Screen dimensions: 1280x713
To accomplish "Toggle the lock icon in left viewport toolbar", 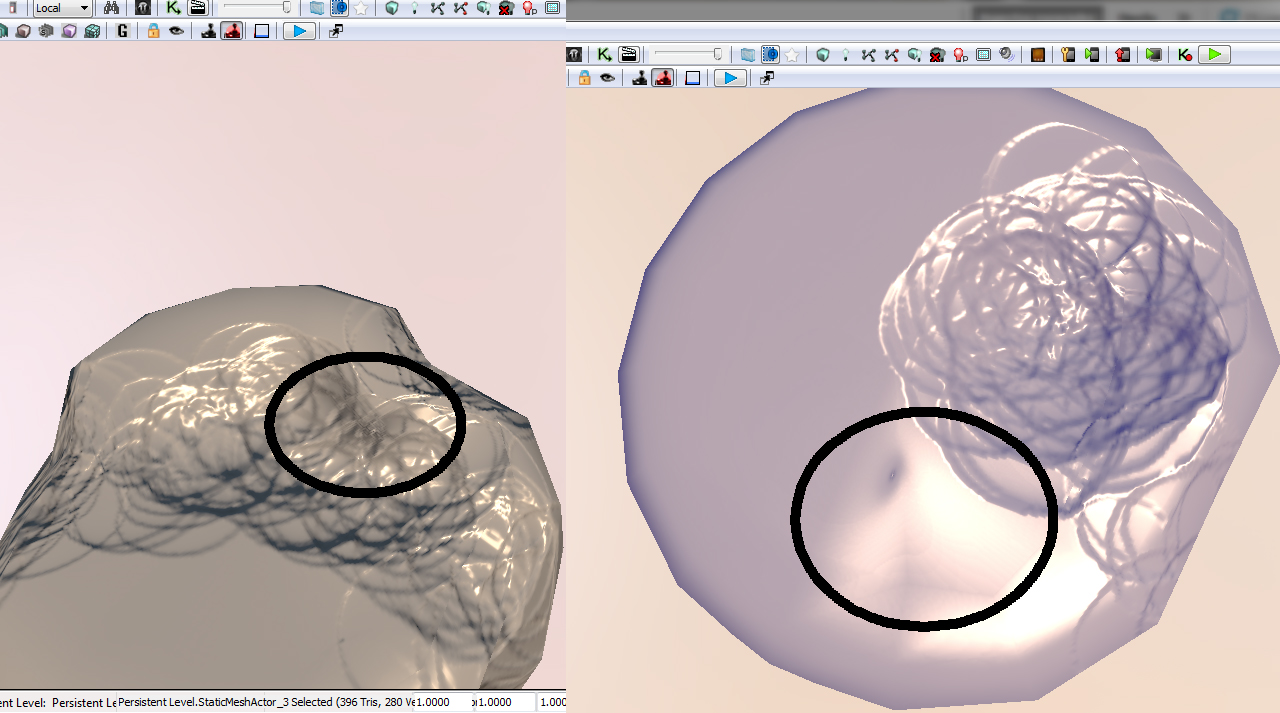I will tap(153, 31).
